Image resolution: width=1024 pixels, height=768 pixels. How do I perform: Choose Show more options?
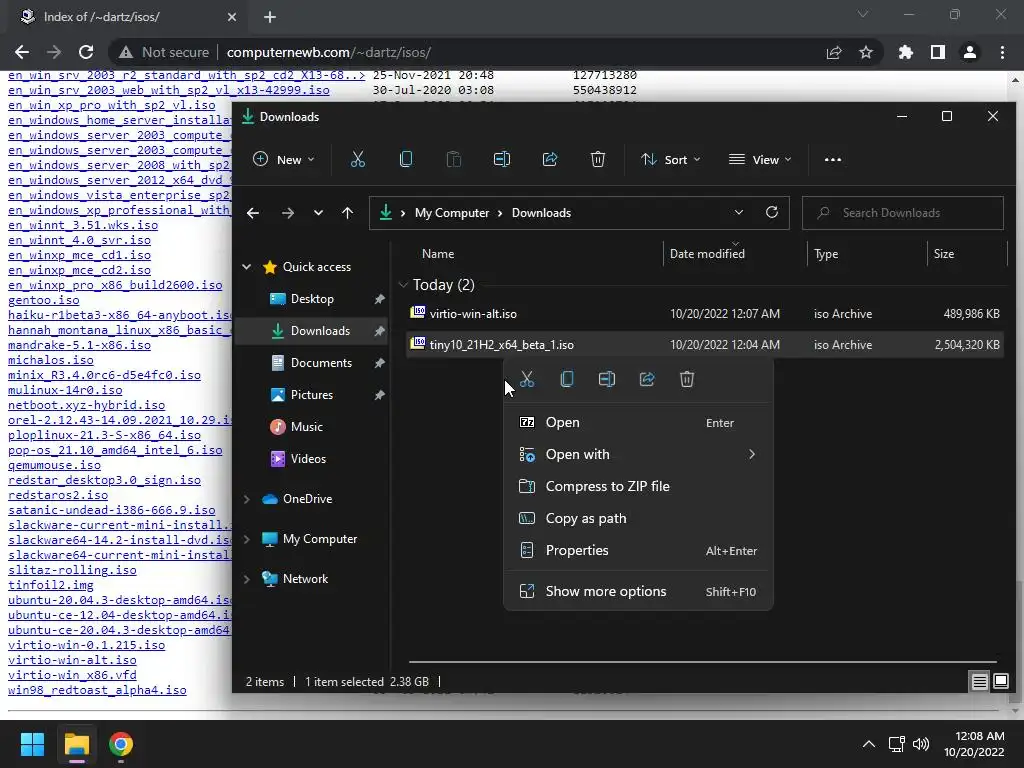pyautogui.click(x=638, y=592)
